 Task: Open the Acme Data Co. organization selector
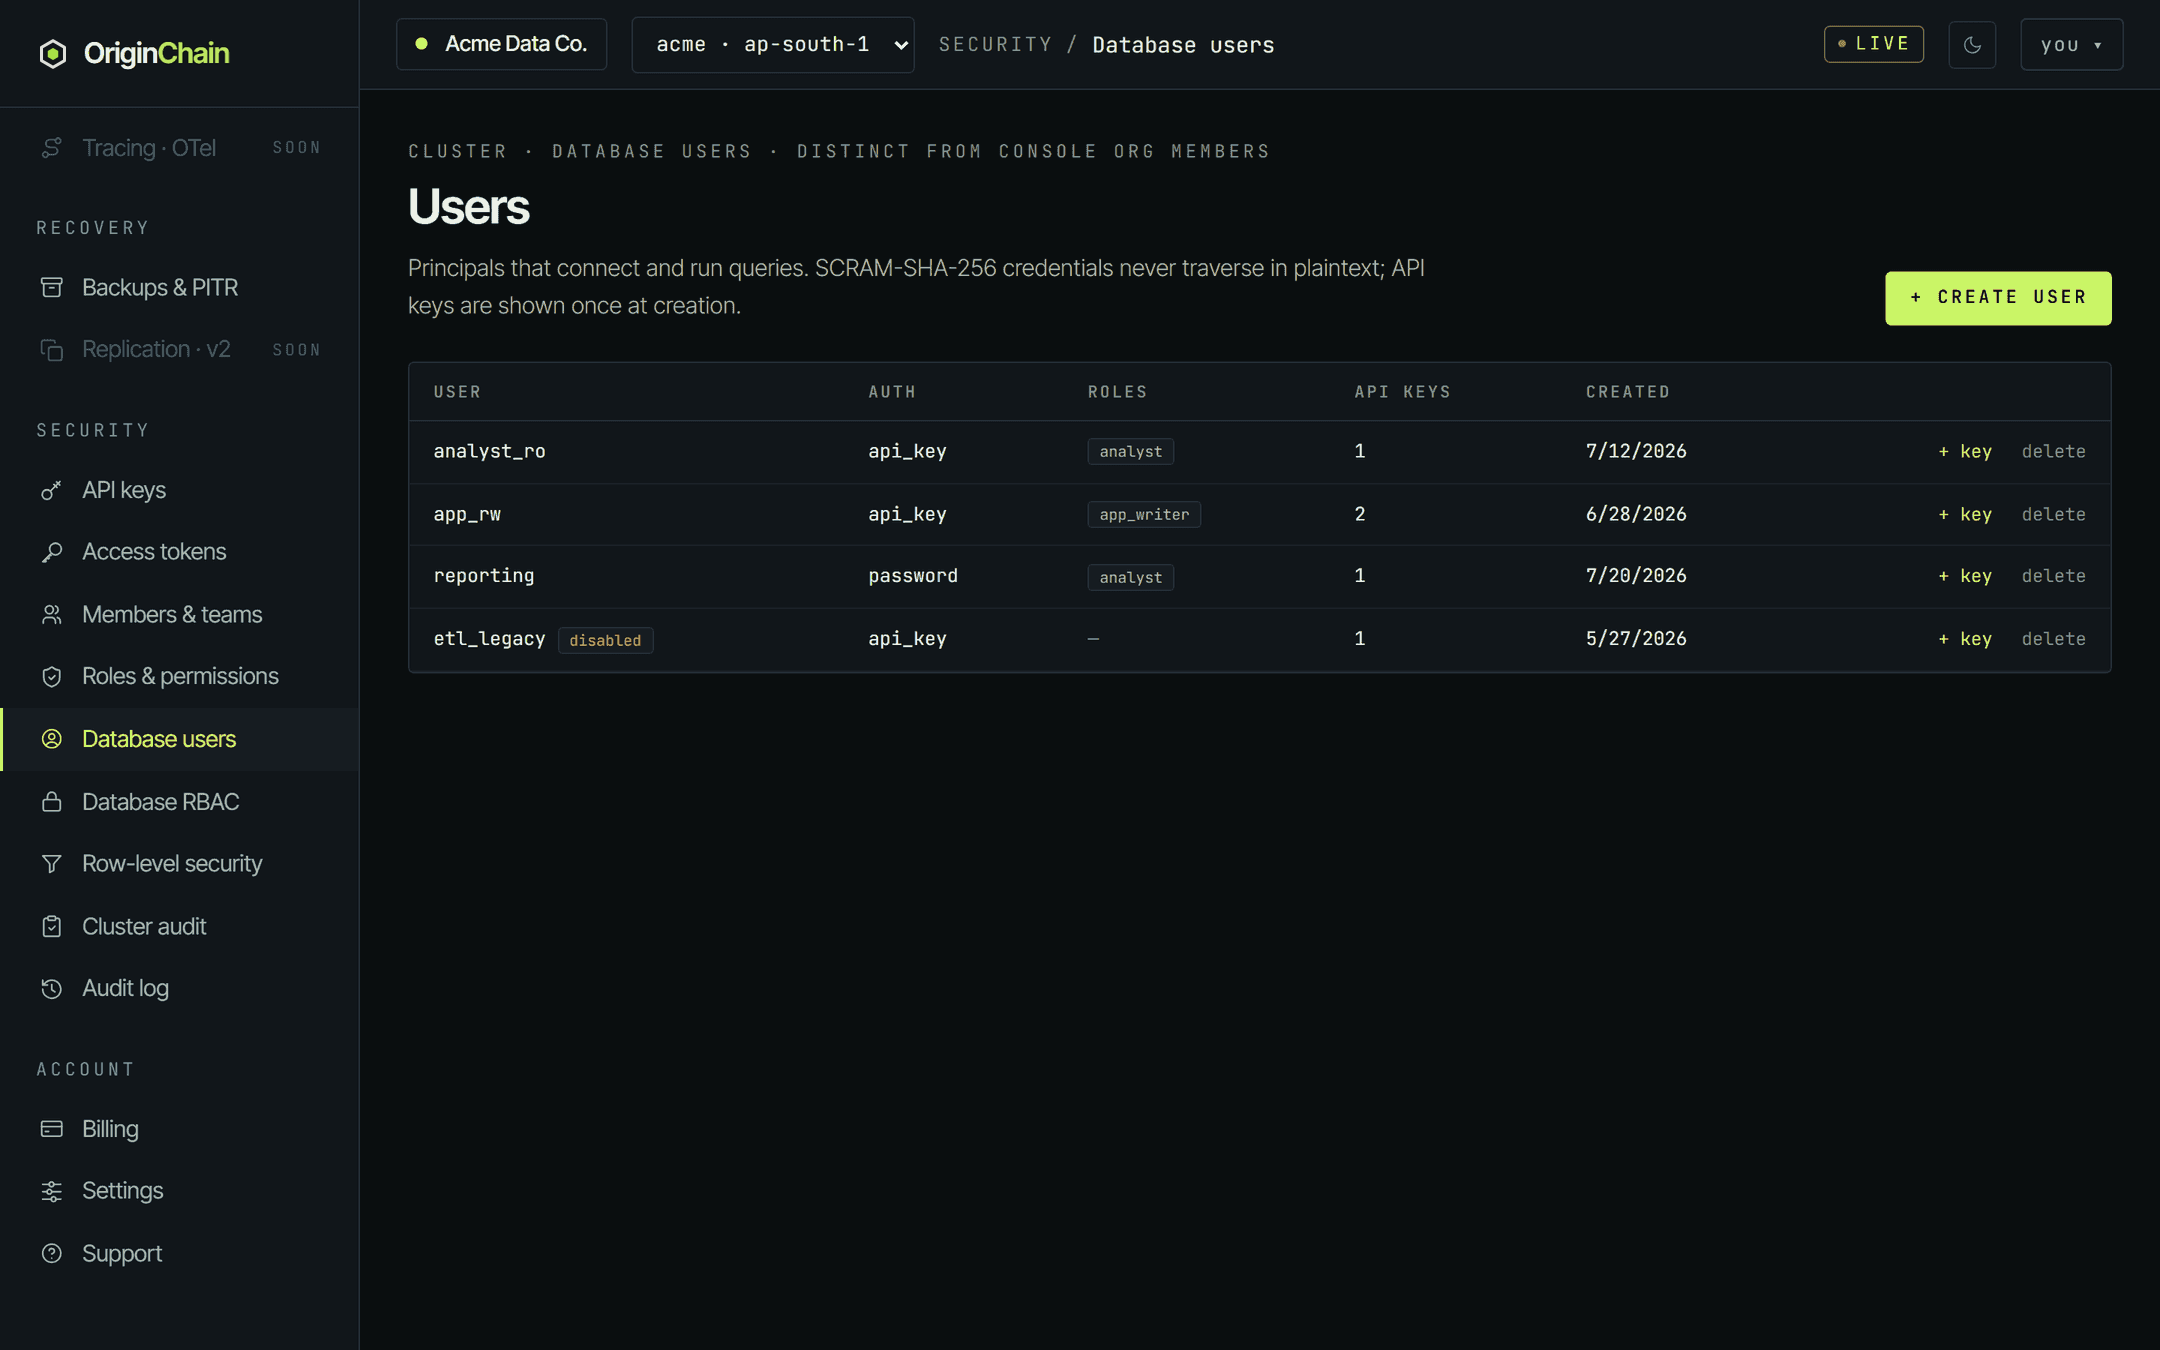(501, 44)
